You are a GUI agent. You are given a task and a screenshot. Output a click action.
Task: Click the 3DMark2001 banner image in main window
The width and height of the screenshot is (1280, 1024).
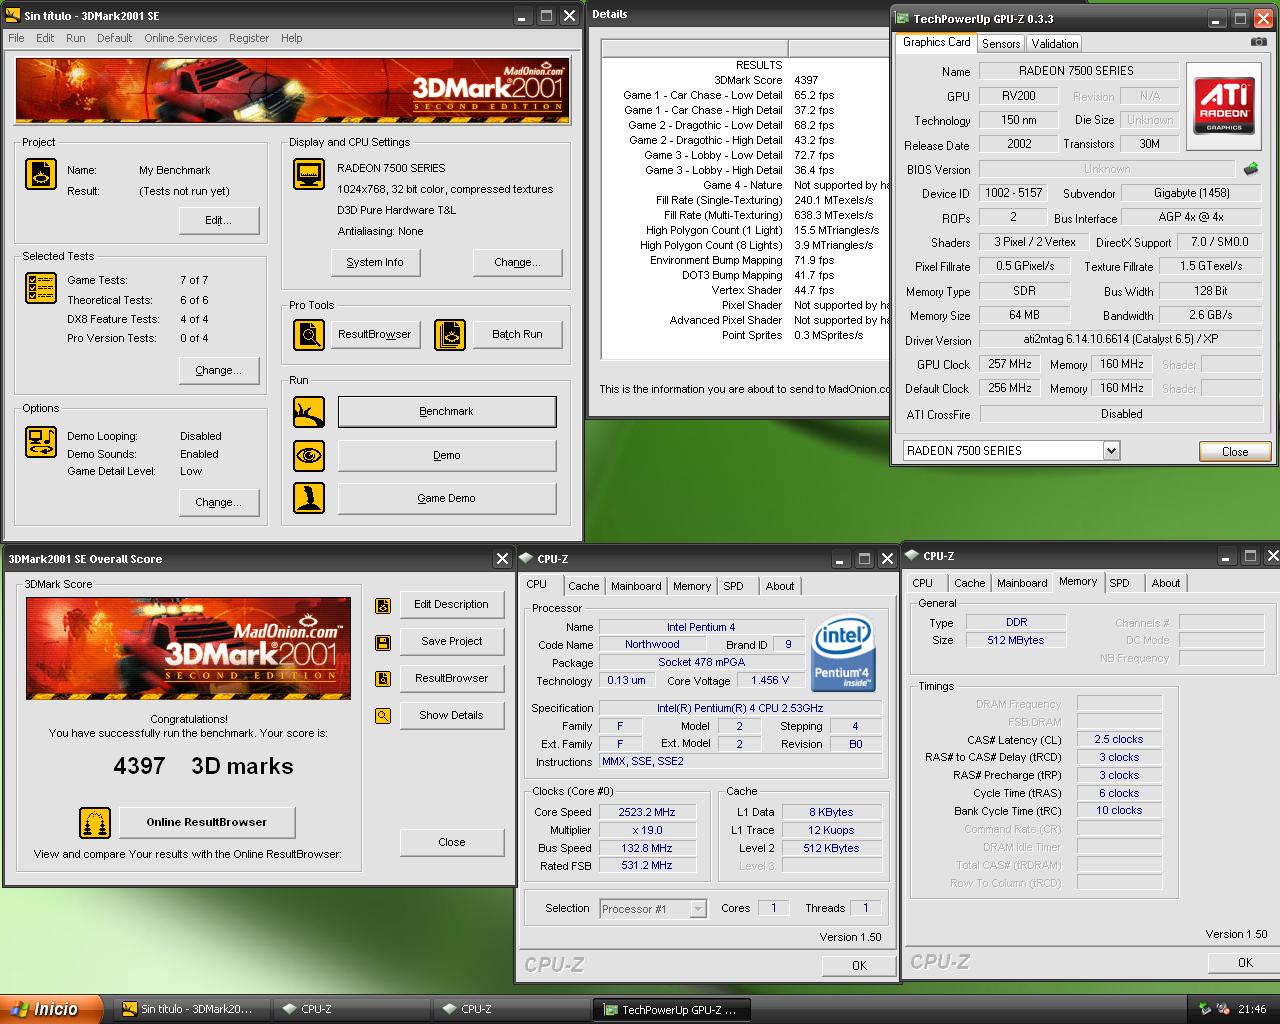coord(291,91)
